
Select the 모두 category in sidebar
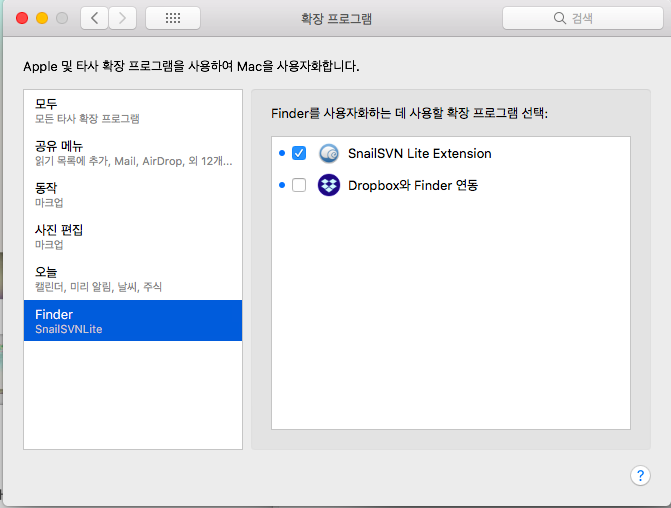click(x=133, y=110)
